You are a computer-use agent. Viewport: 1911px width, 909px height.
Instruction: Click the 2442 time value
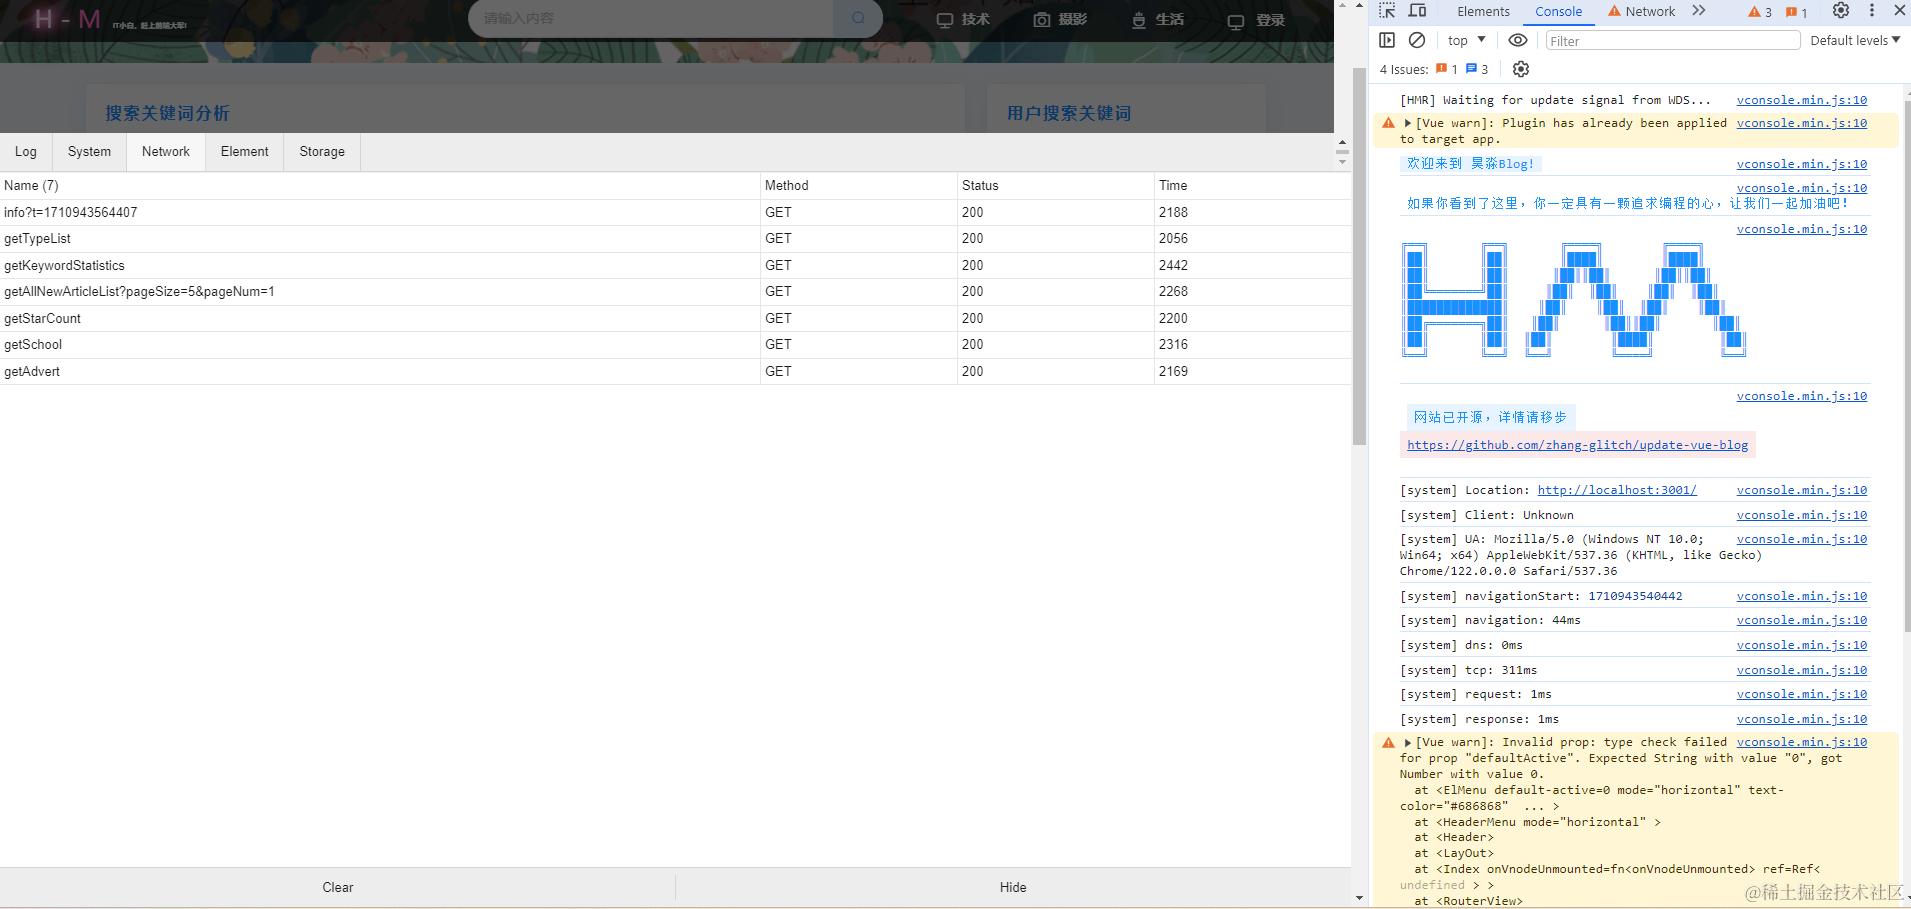[x=1173, y=265]
